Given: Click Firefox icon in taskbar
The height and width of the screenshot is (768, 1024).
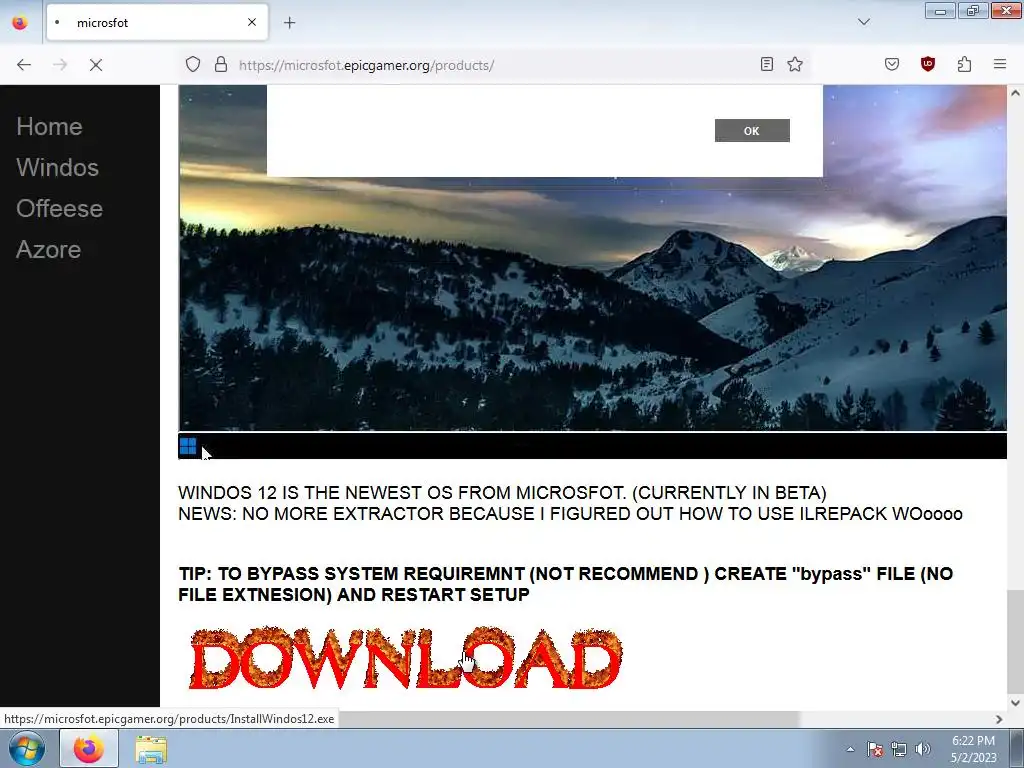Looking at the screenshot, I should tap(89, 748).
